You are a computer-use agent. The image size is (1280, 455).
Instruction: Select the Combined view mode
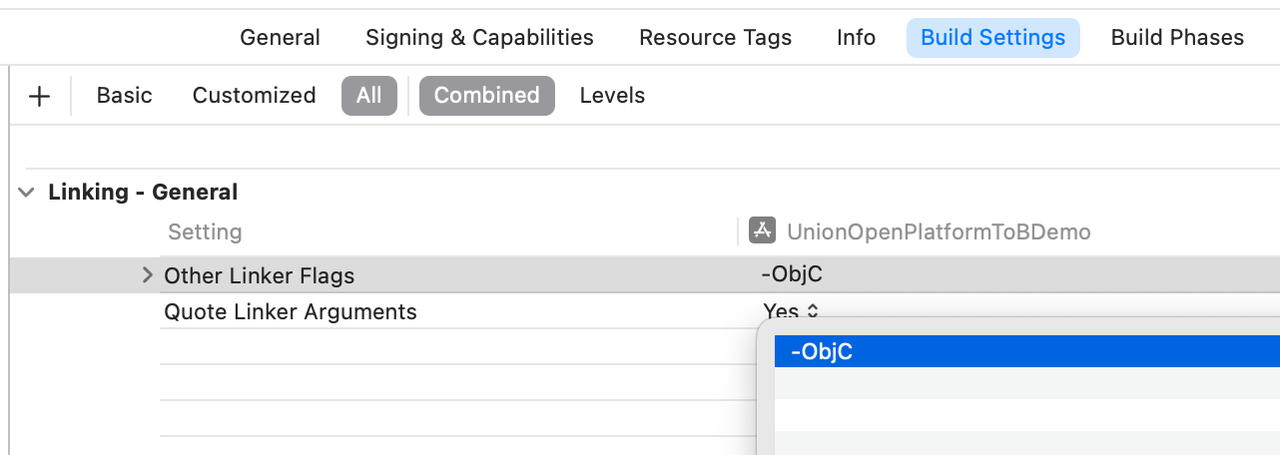tap(487, 96)
